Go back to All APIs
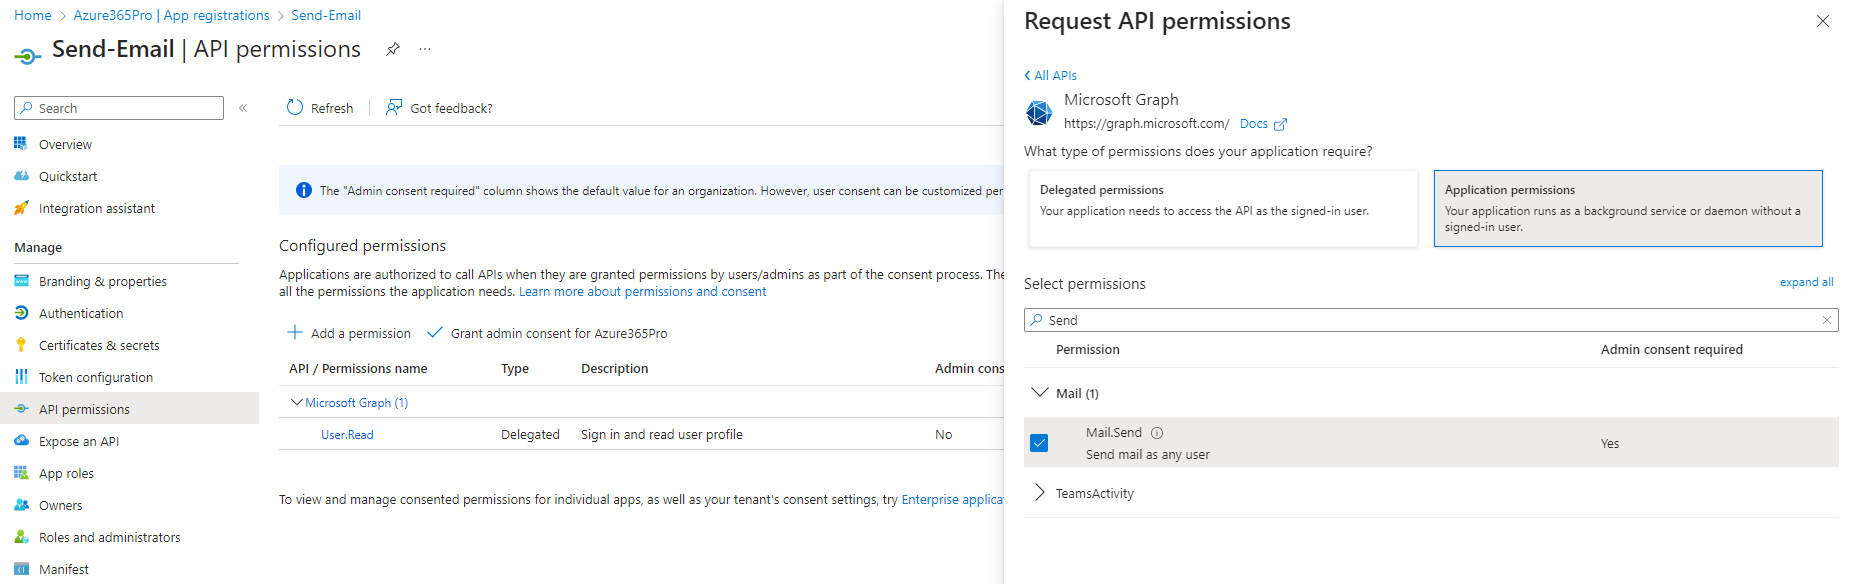This screenshot has width=1855, height=584. (1050, 75)
